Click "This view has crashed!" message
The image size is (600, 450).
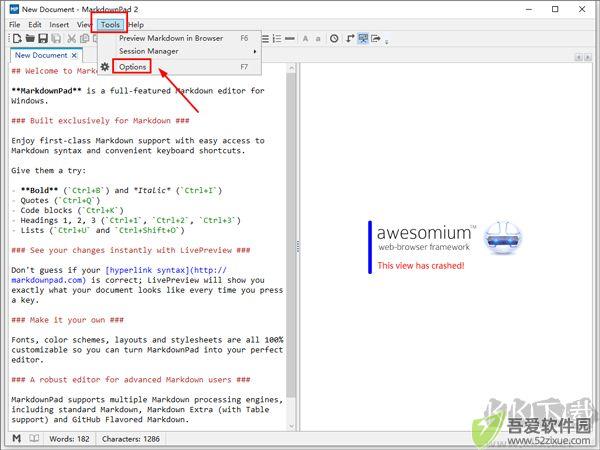pos(421,266)
